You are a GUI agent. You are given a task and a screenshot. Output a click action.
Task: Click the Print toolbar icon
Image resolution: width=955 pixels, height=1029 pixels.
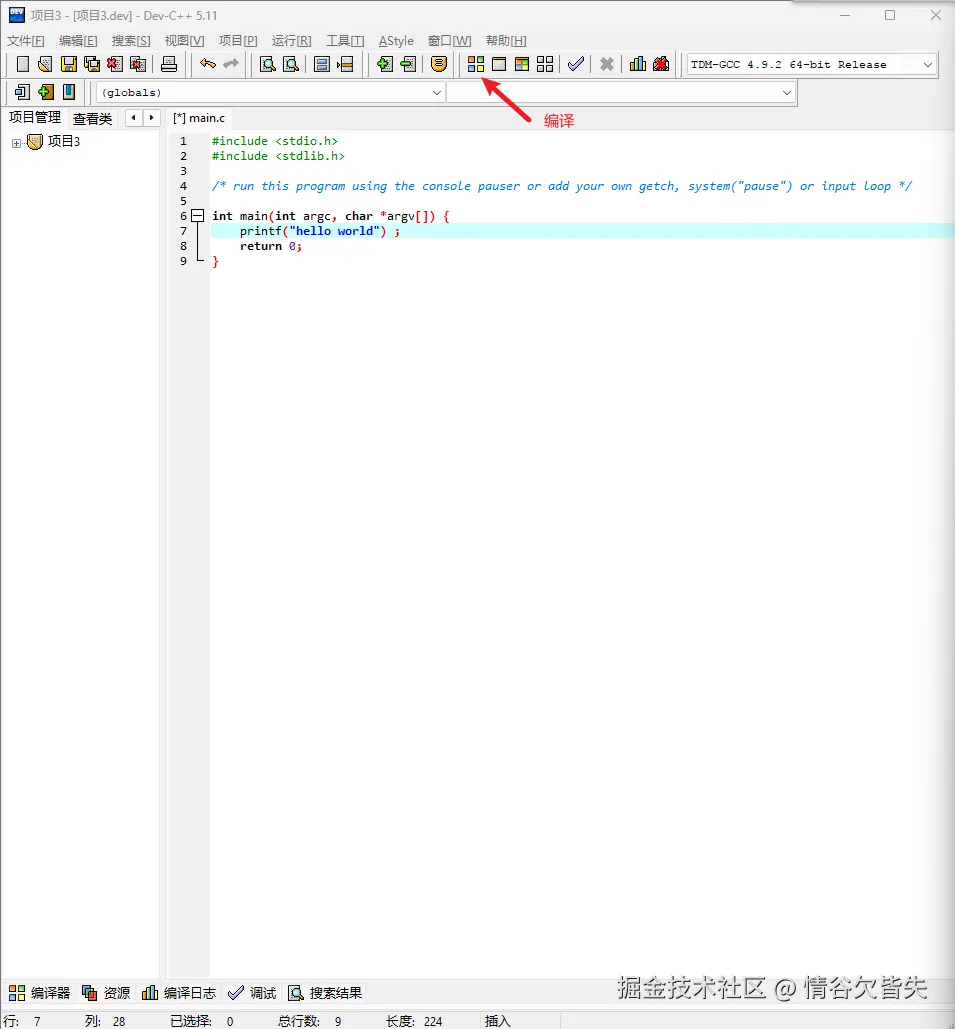pos(169,64)
